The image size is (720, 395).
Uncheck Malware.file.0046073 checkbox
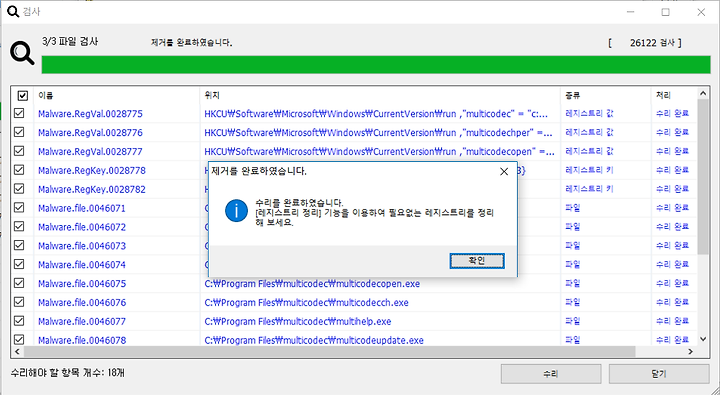19,245
